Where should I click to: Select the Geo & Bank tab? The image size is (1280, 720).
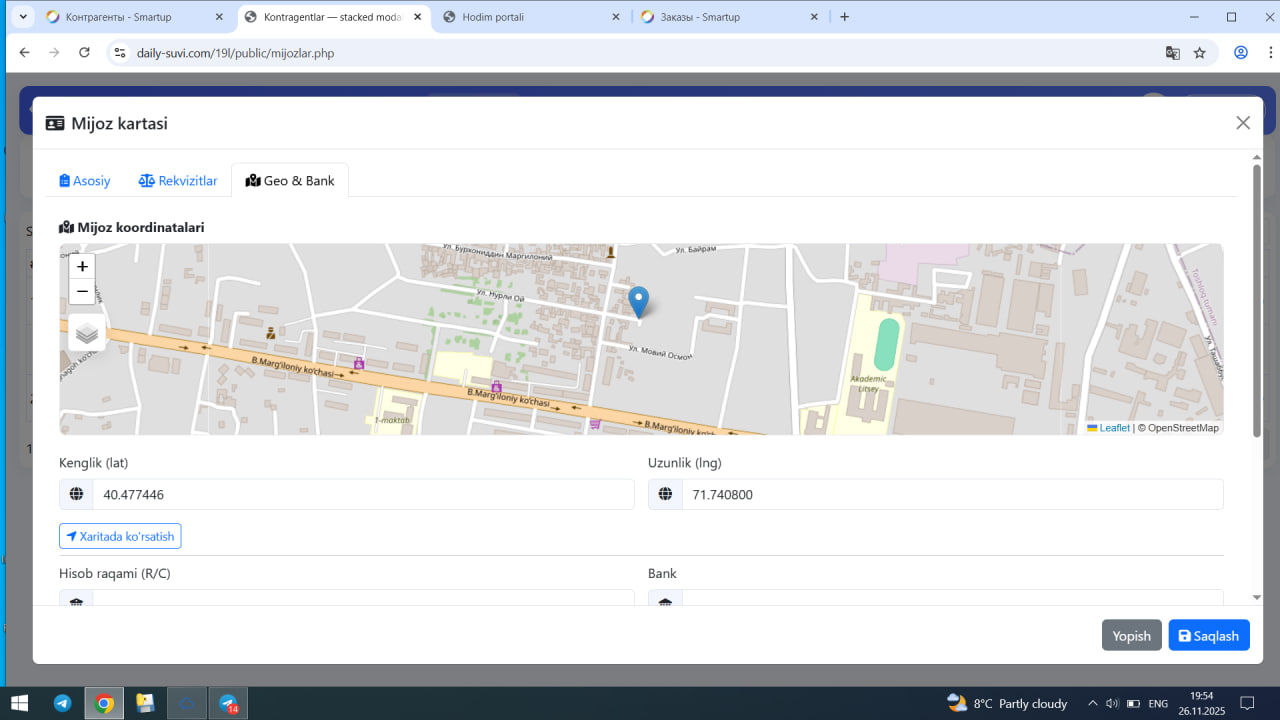[290, 181]
